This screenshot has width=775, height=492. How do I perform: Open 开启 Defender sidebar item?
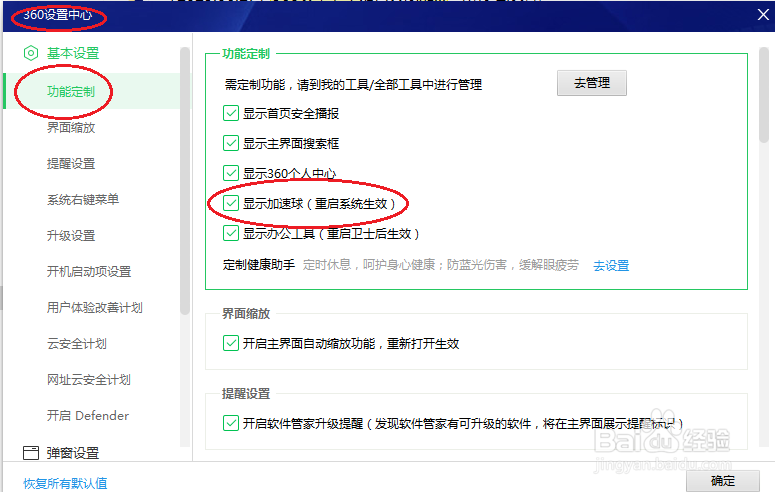click(88, 415)
